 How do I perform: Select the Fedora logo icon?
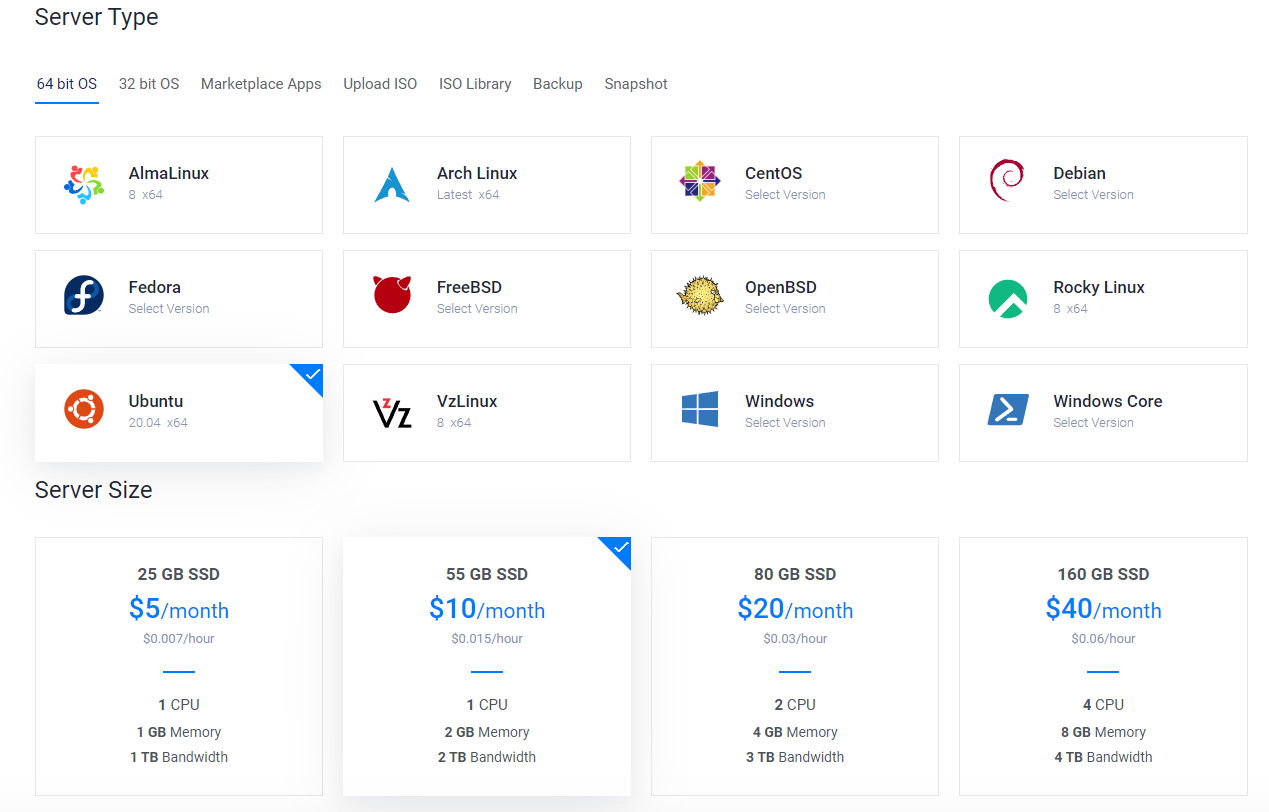point(84,296)
